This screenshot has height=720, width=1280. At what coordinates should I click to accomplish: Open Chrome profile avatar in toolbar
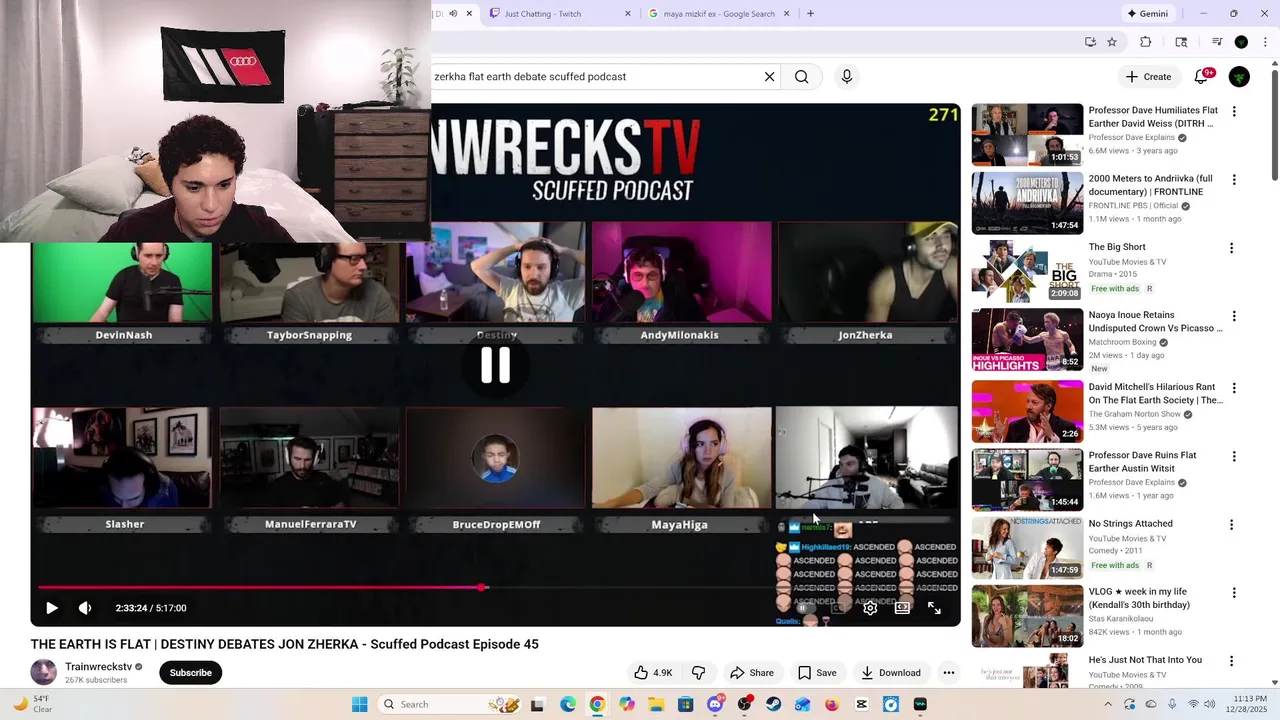tap(1241, 42)
